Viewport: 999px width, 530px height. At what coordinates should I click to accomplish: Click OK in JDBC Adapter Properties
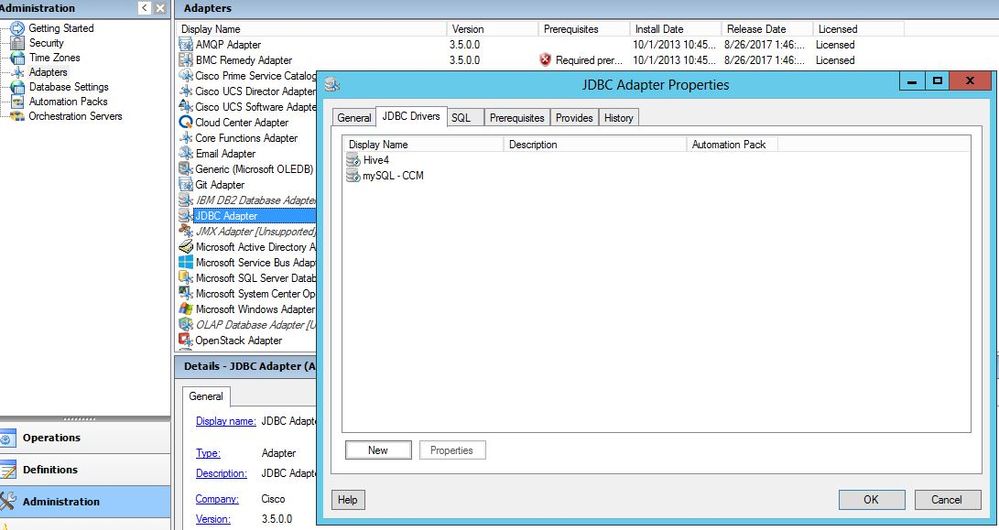871,499
